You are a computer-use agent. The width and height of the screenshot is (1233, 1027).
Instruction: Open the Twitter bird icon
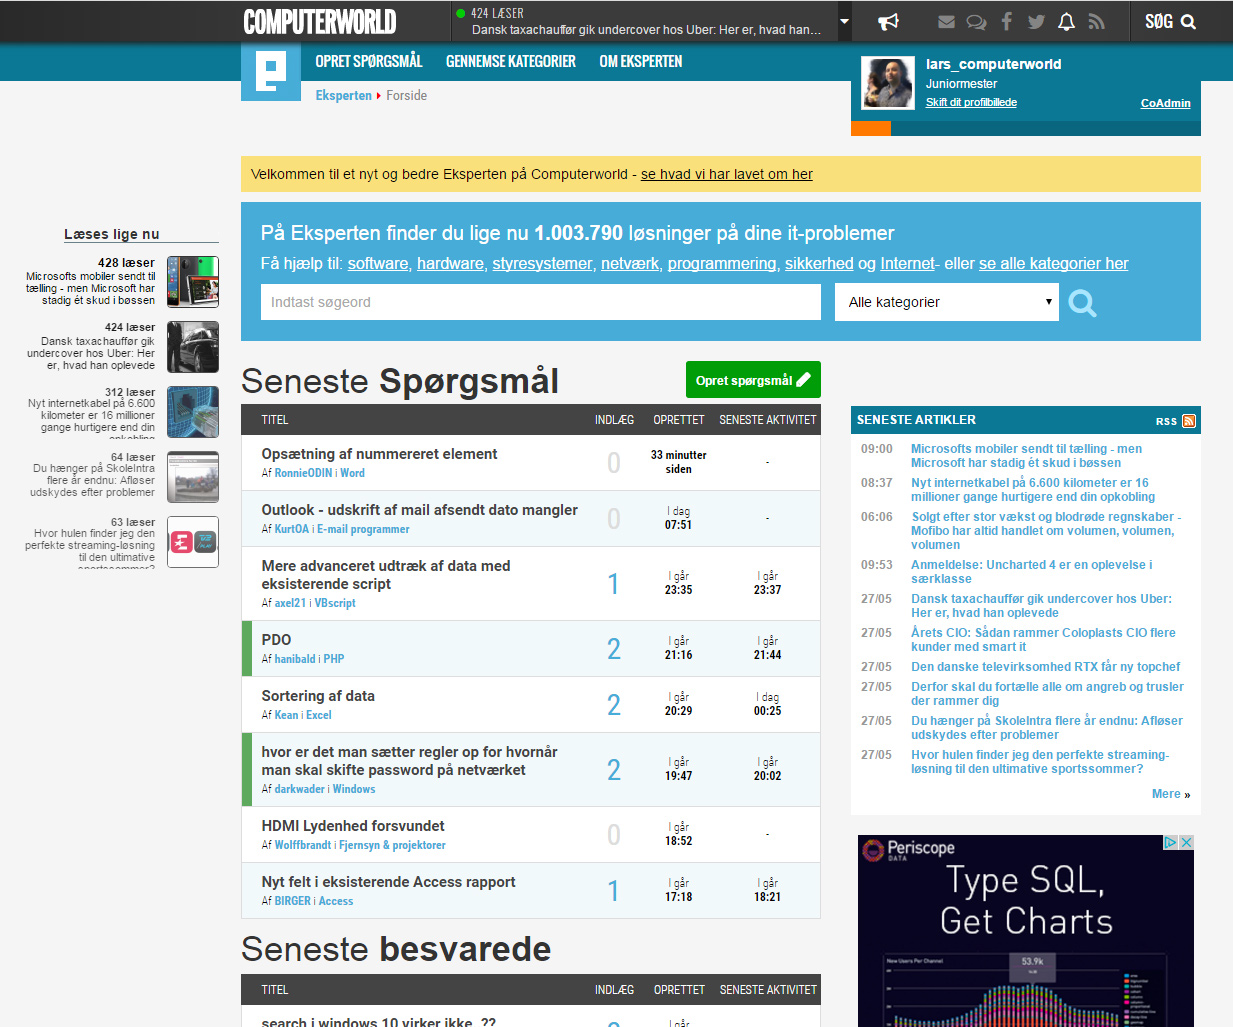click(1036, 22)
